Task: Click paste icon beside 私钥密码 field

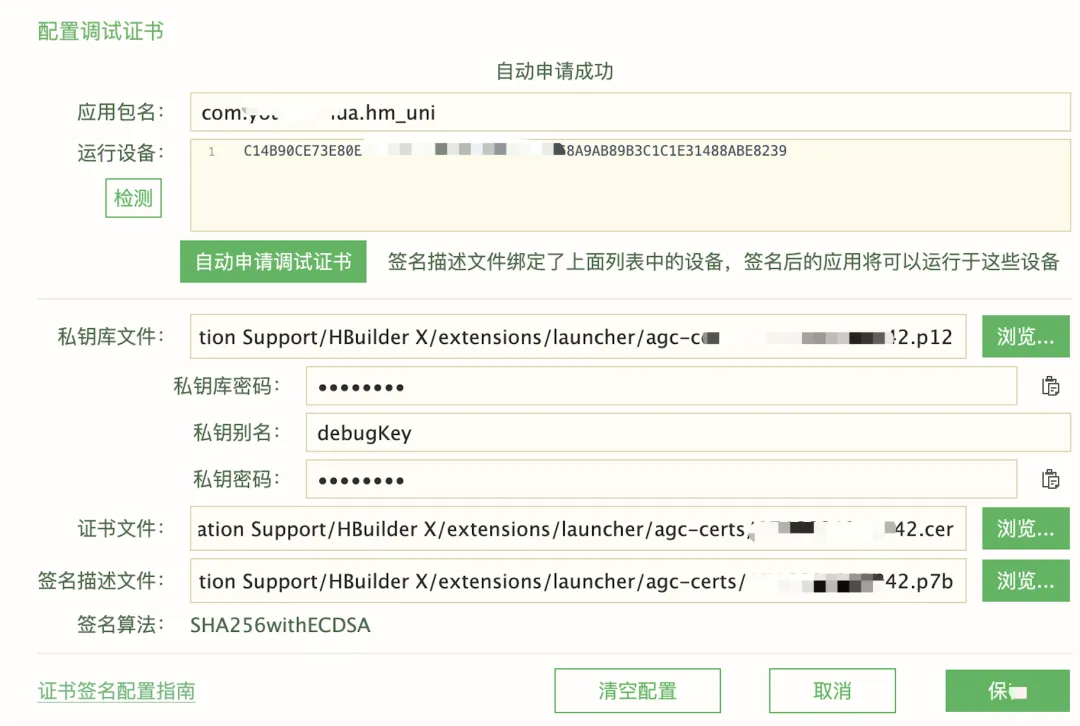Action: (1050, 479)
